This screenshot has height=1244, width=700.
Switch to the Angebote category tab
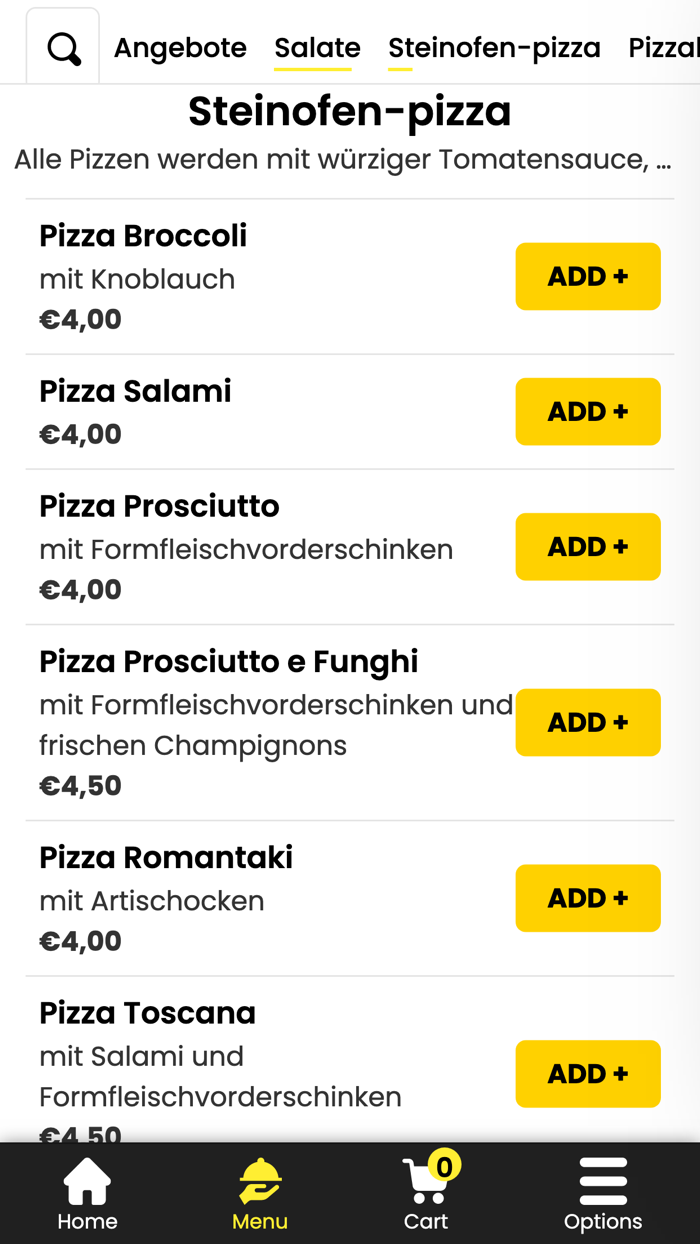pos(180,46)
